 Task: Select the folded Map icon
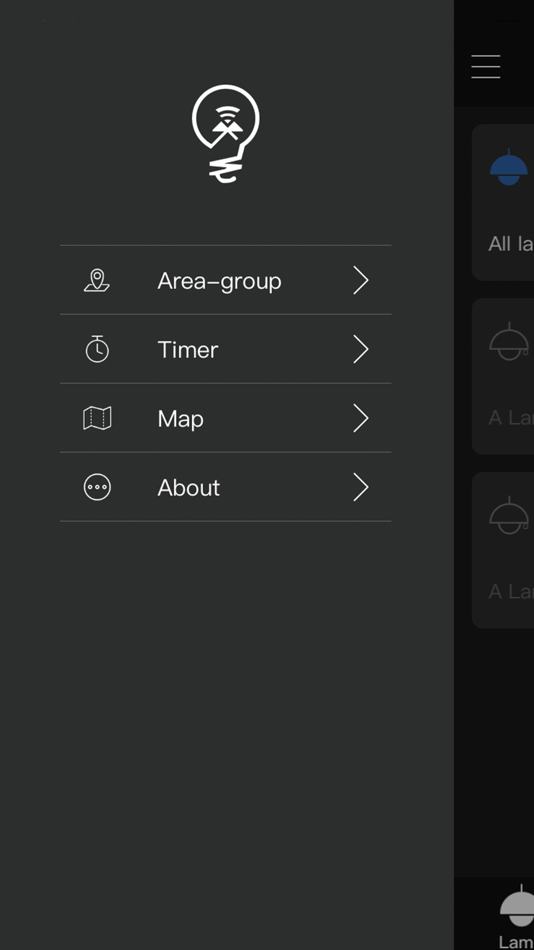(97, 418)
